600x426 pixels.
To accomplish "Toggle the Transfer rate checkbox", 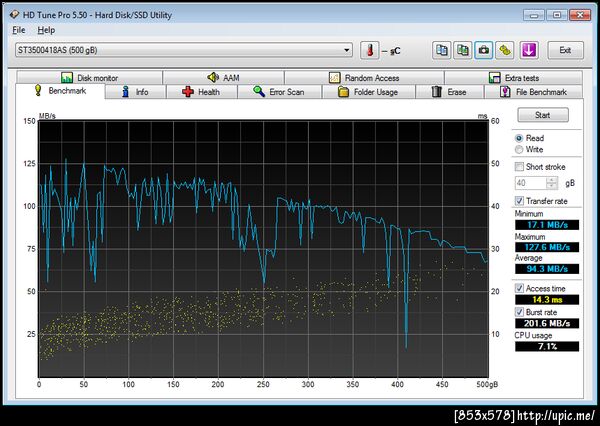I will 519,201.
